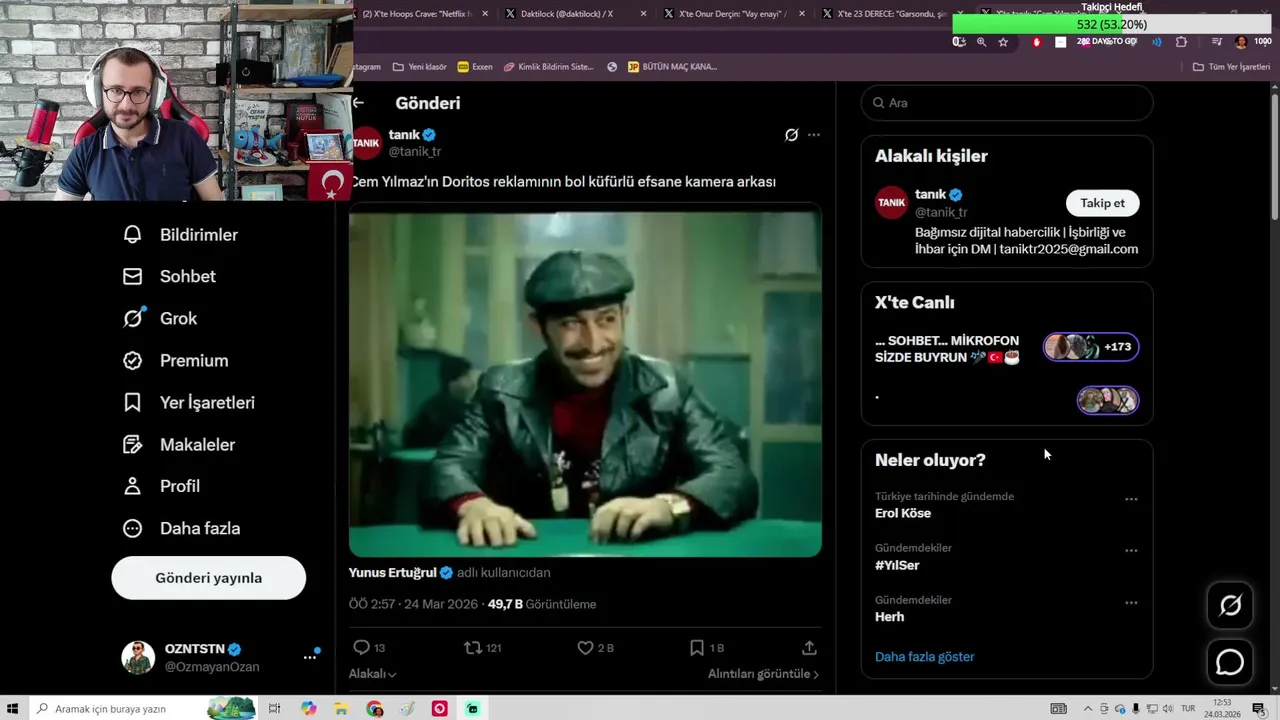Expand the Alakalı sort dropdown

[x=372, y=674]
